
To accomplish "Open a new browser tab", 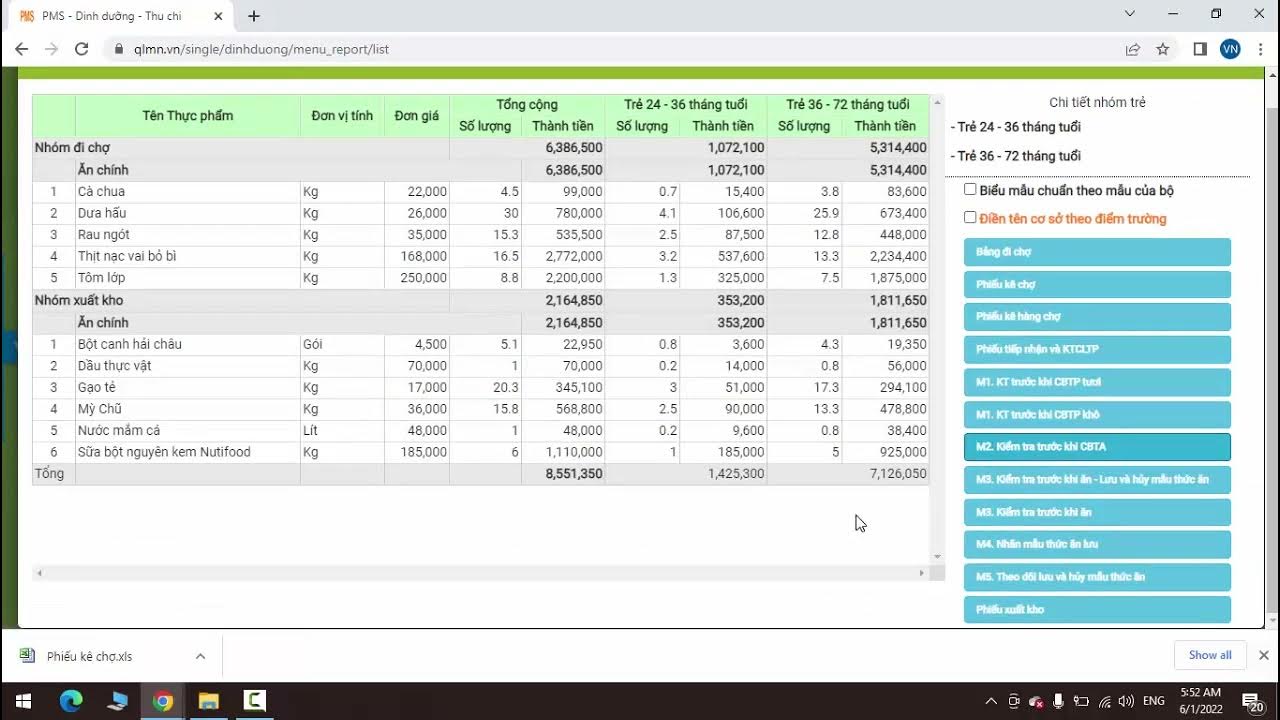I will 254,16.
